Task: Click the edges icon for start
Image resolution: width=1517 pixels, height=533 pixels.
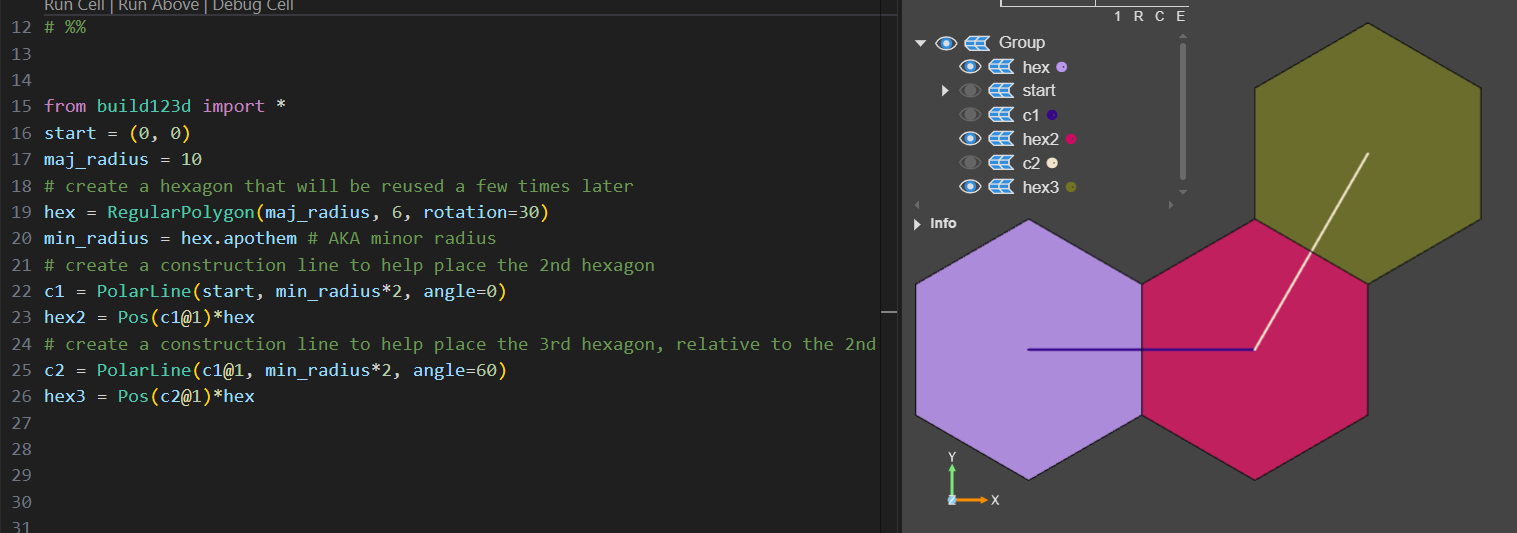Action: pos(1001,91)
